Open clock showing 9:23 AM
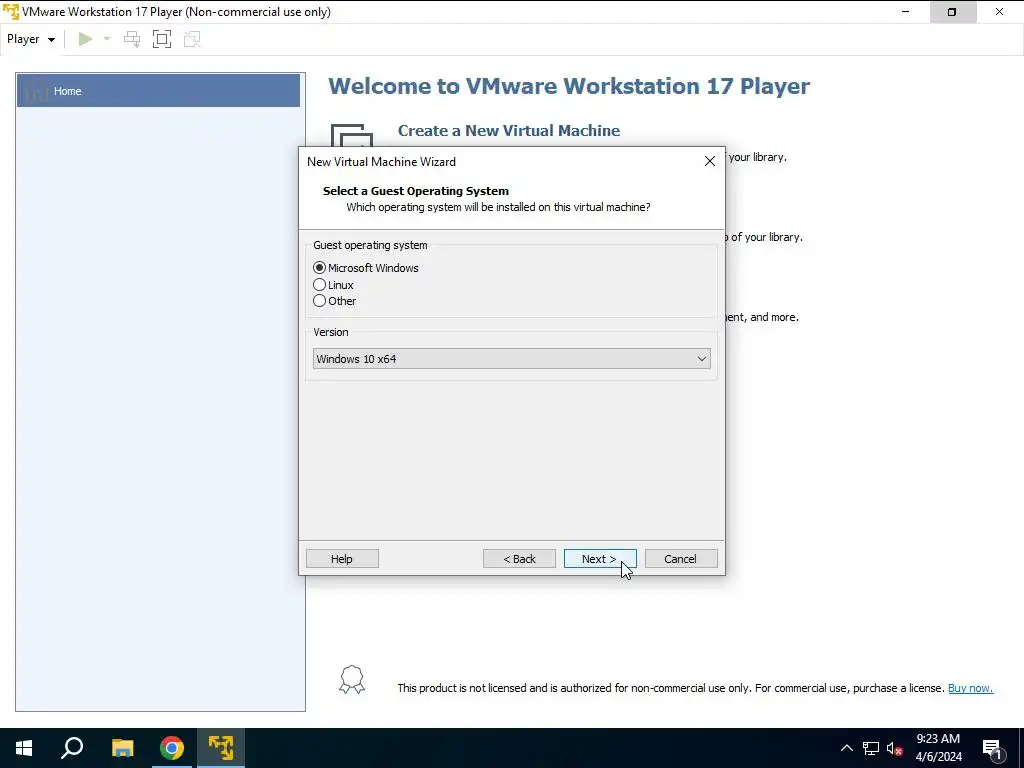Viewport: 1024px width, 768px height. [x=938, y=748]
